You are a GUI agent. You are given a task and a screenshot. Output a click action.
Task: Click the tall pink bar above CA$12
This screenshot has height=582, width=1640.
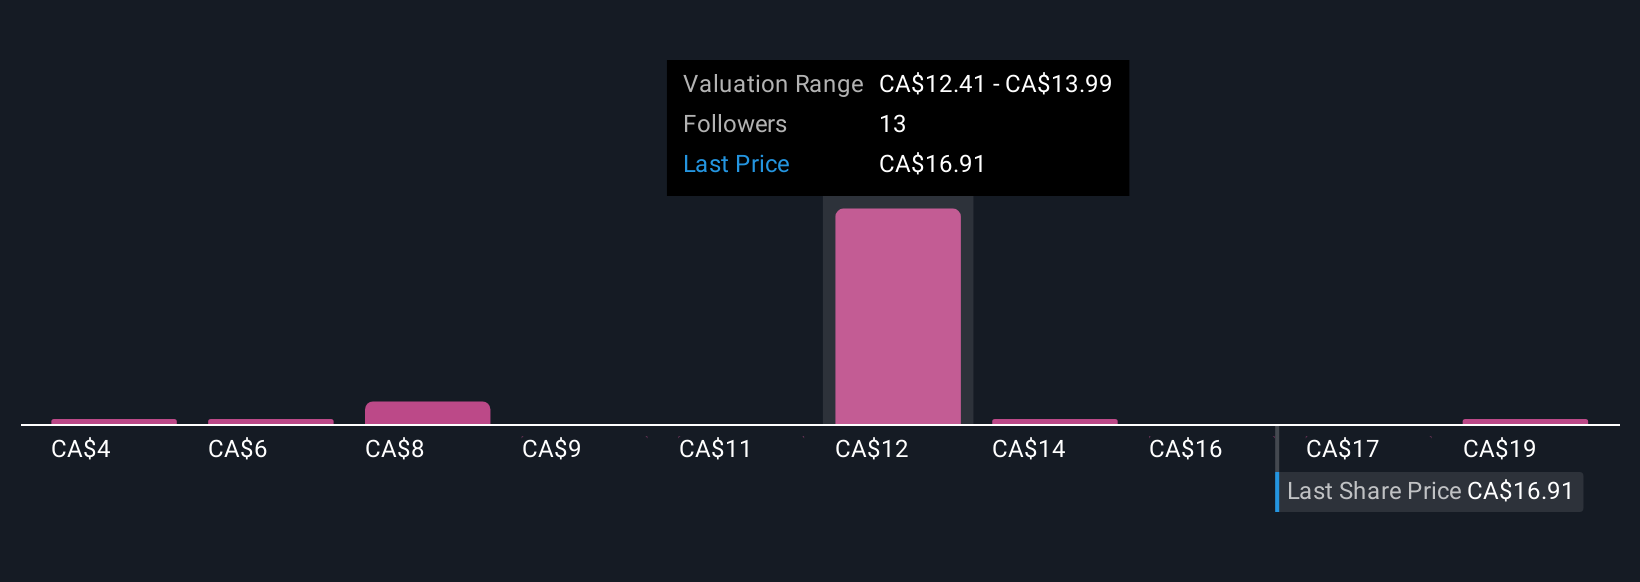coord(897,316)
